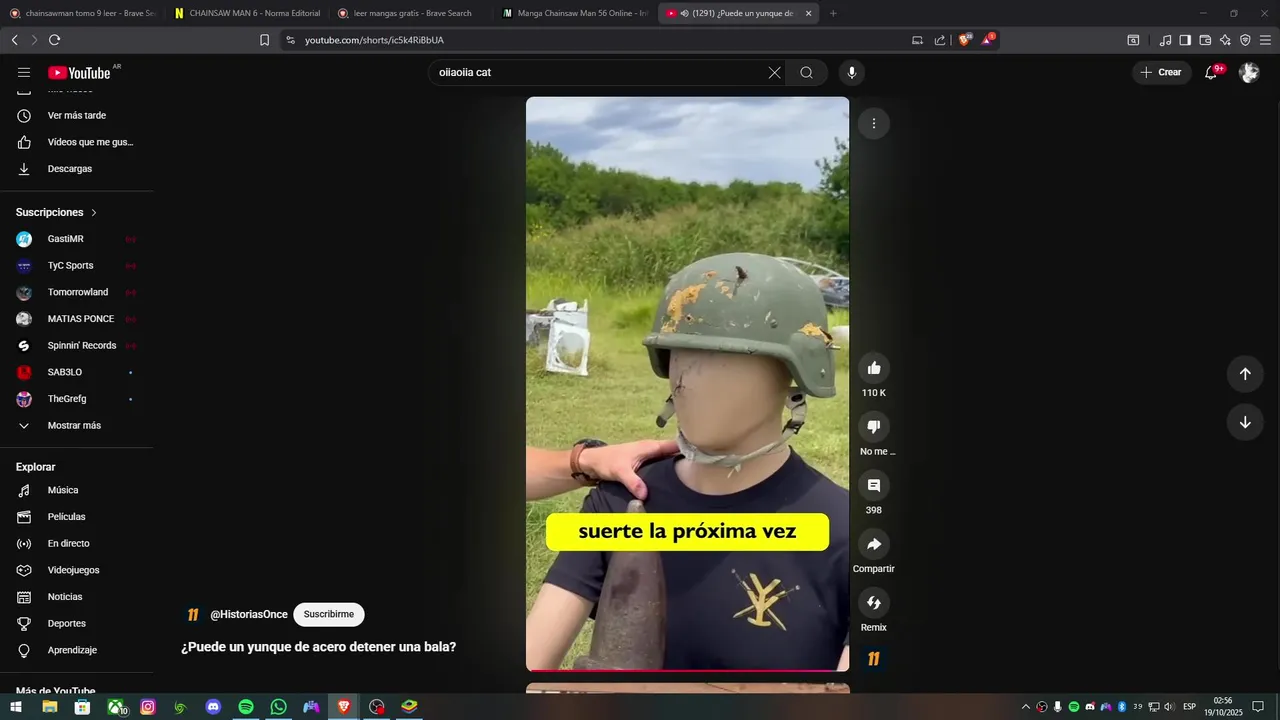This screenshot has height=720, width=1280.
Task: Open Descargas in sidebar
Action: (x=78, y=169)
